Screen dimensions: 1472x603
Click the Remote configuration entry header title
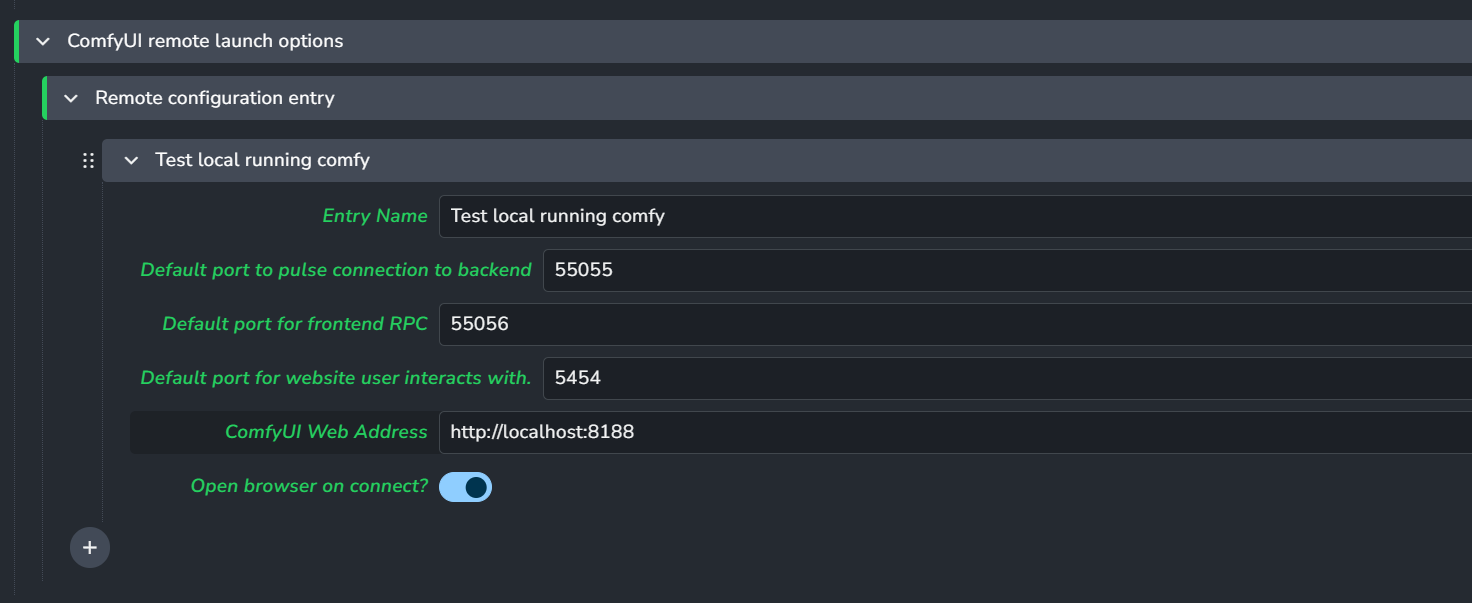(x=215, y=98)
